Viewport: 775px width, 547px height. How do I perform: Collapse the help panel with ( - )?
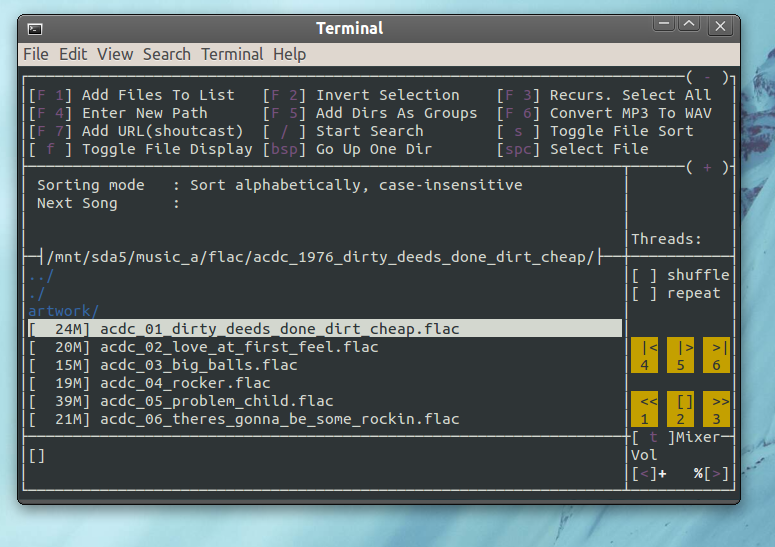[x=707, y=77]
